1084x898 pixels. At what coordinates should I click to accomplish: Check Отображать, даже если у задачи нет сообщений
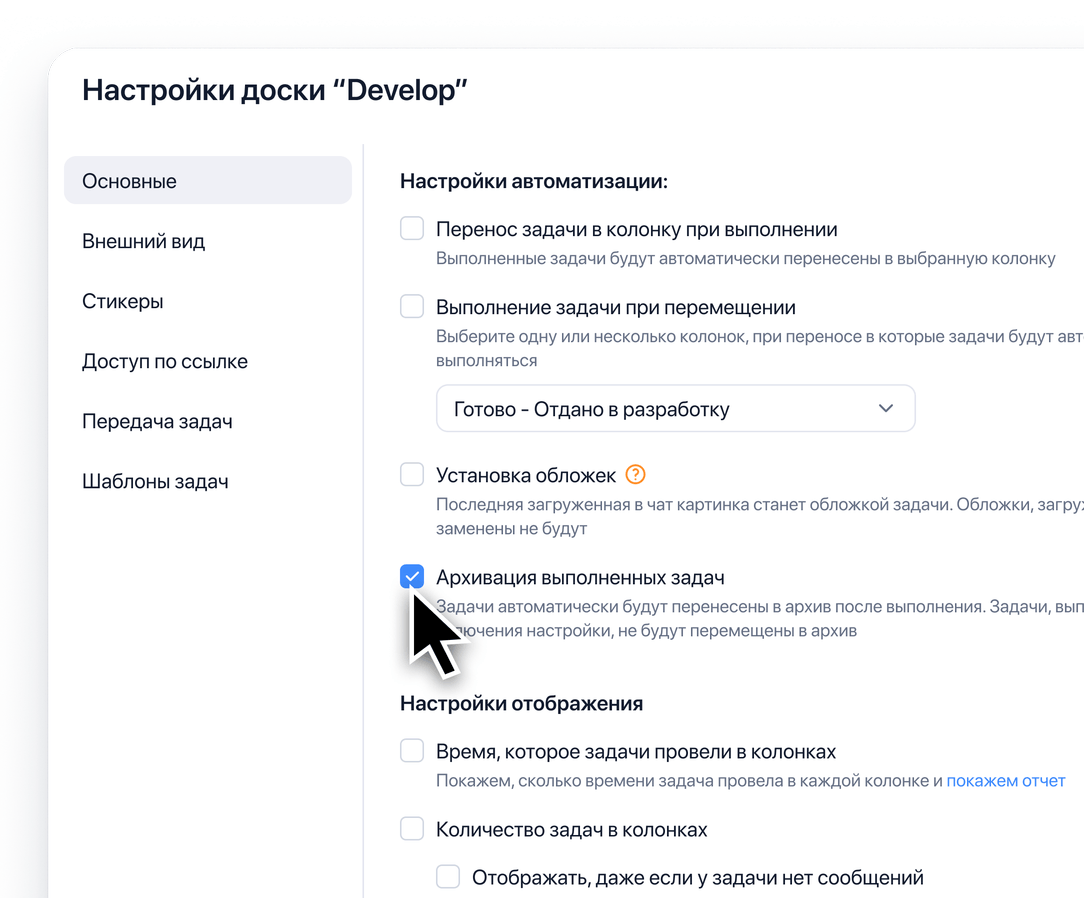pos(448,876)
